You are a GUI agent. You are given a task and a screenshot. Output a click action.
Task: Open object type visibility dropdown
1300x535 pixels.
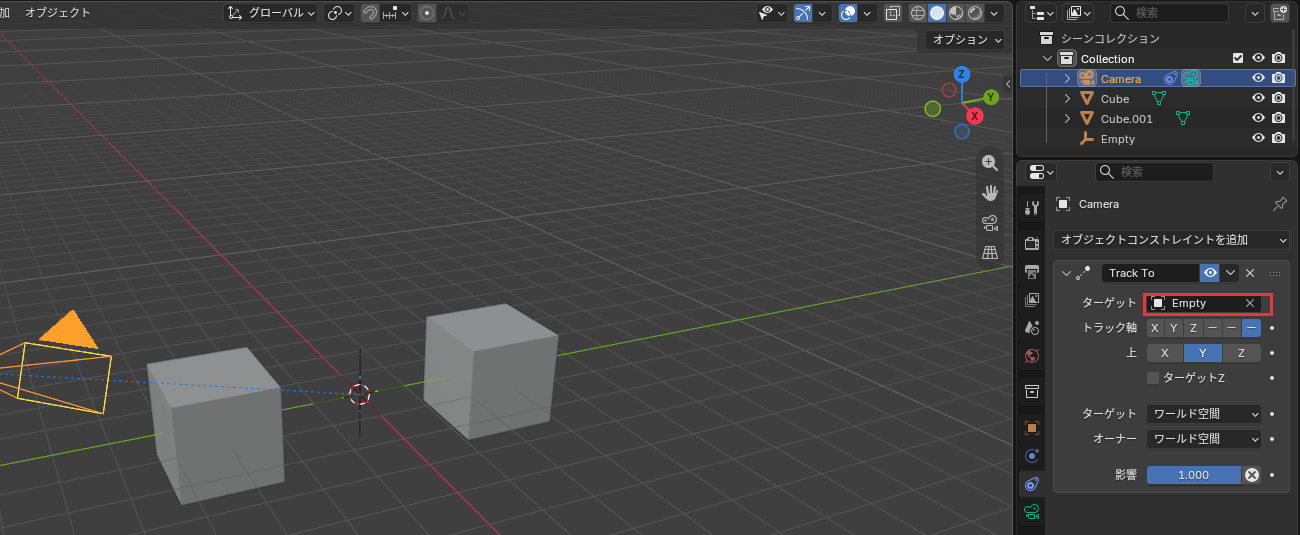(x=772, y=13)
